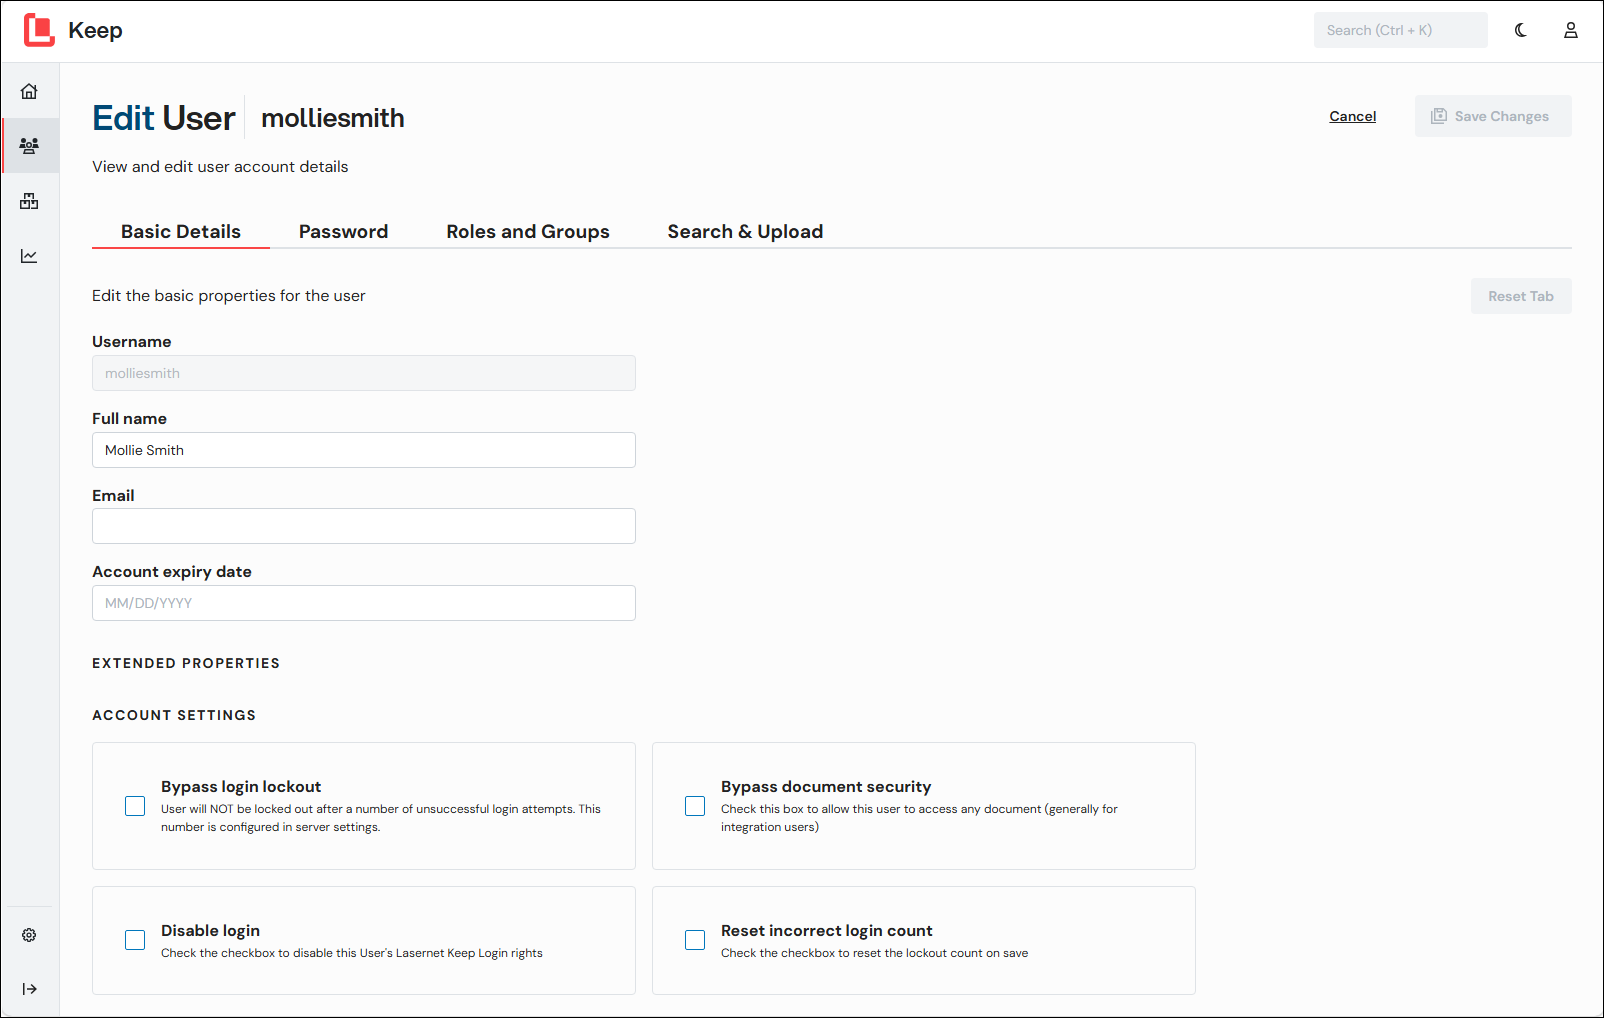
Task: Focus the Search (Ctrl + K) box
Action: coord(1400,30)
